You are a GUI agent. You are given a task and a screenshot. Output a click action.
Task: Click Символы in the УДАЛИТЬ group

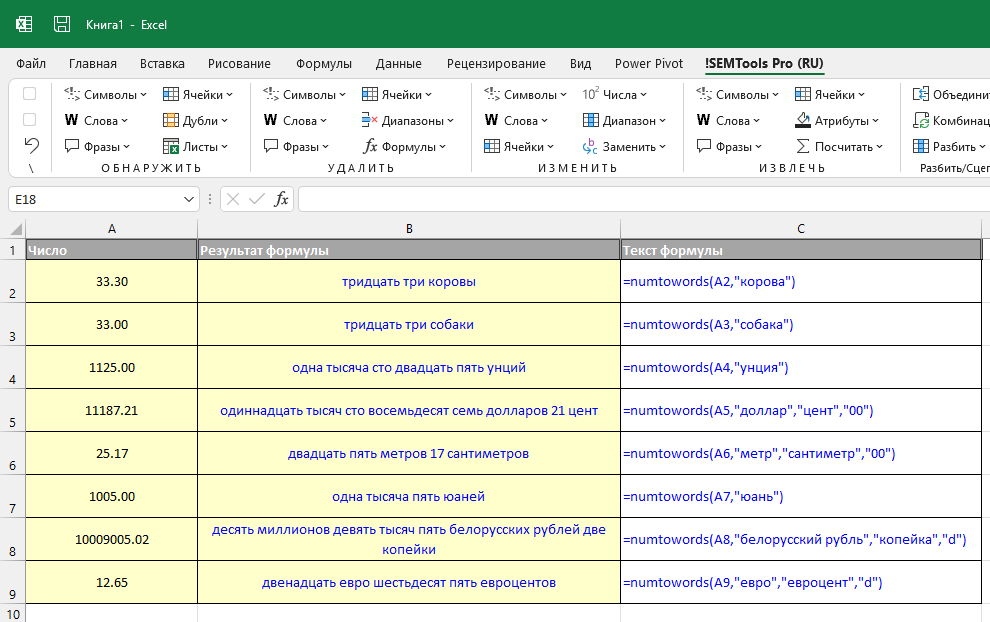[304, 95]
